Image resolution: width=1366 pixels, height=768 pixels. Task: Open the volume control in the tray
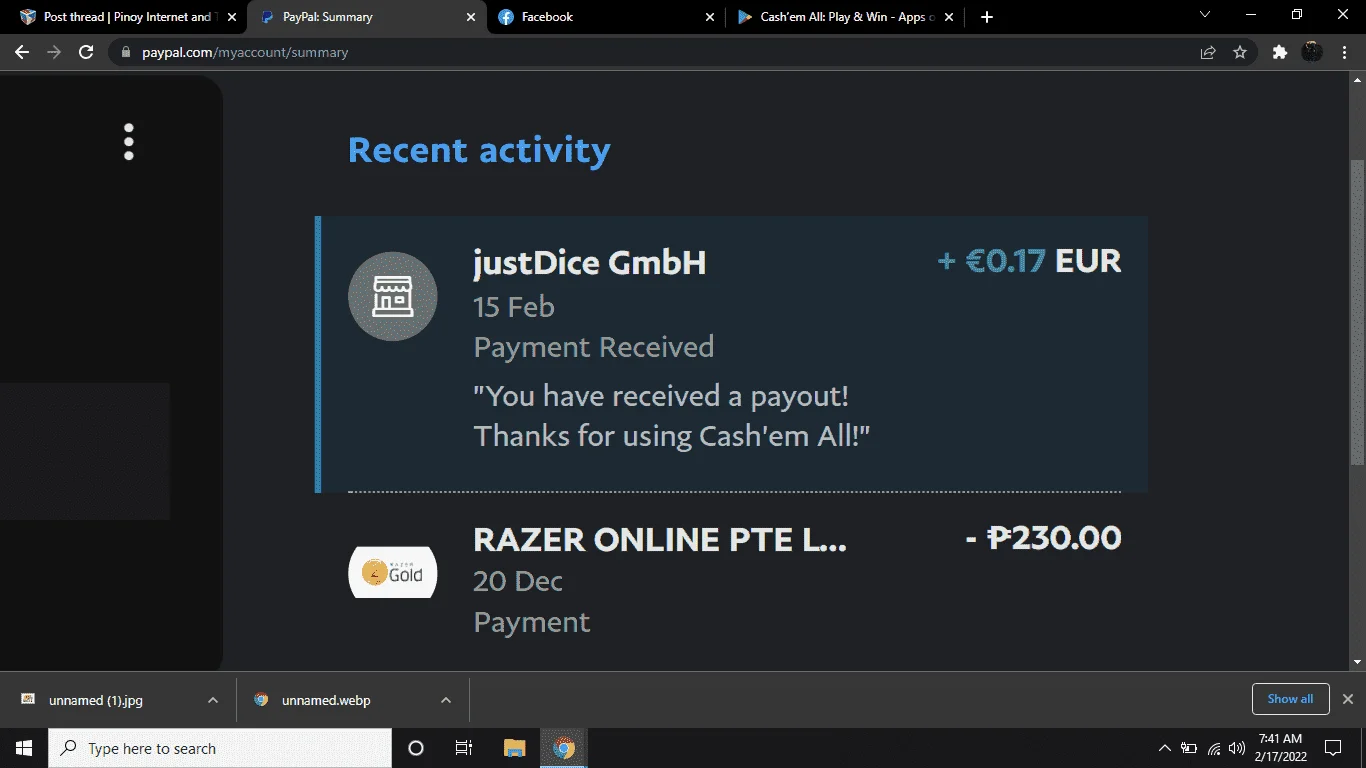click(x=1237, y=748)
